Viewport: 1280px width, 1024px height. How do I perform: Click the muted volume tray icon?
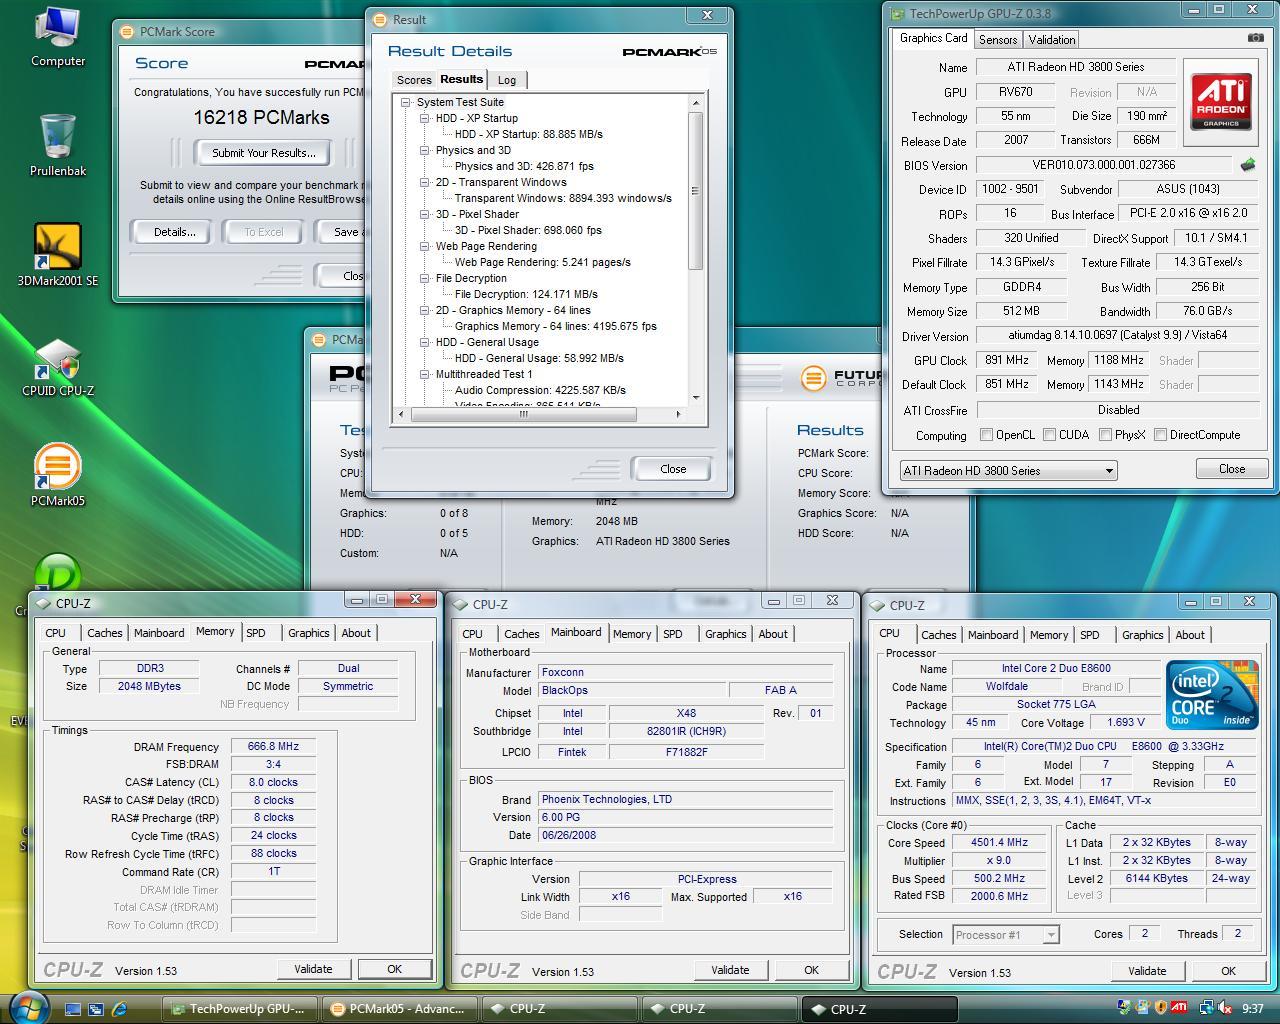point(1225,1008)
